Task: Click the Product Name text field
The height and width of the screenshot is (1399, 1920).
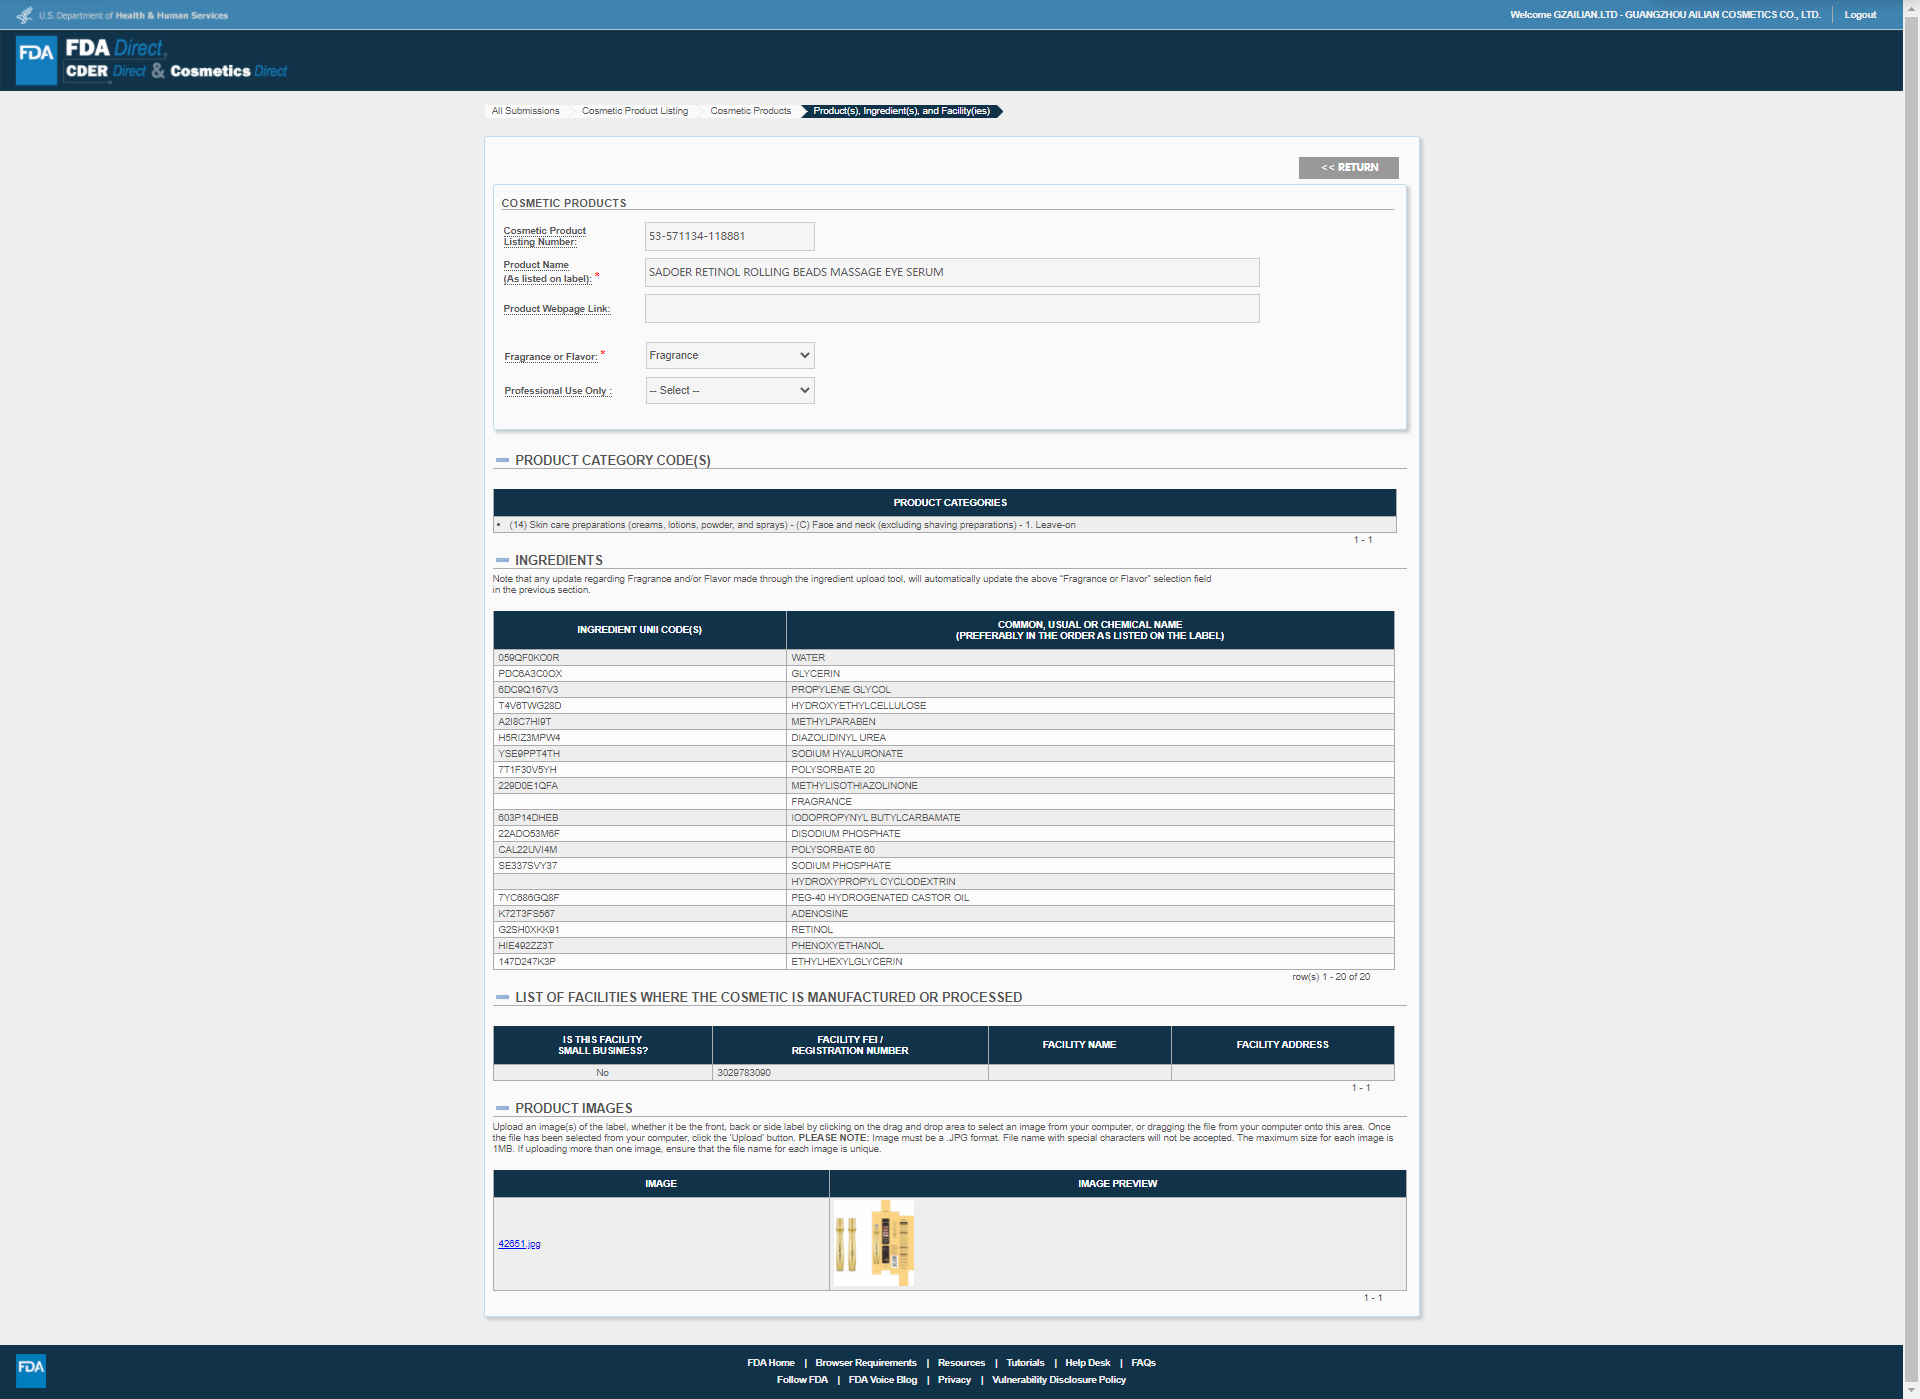Action: (x=951, y=273)
